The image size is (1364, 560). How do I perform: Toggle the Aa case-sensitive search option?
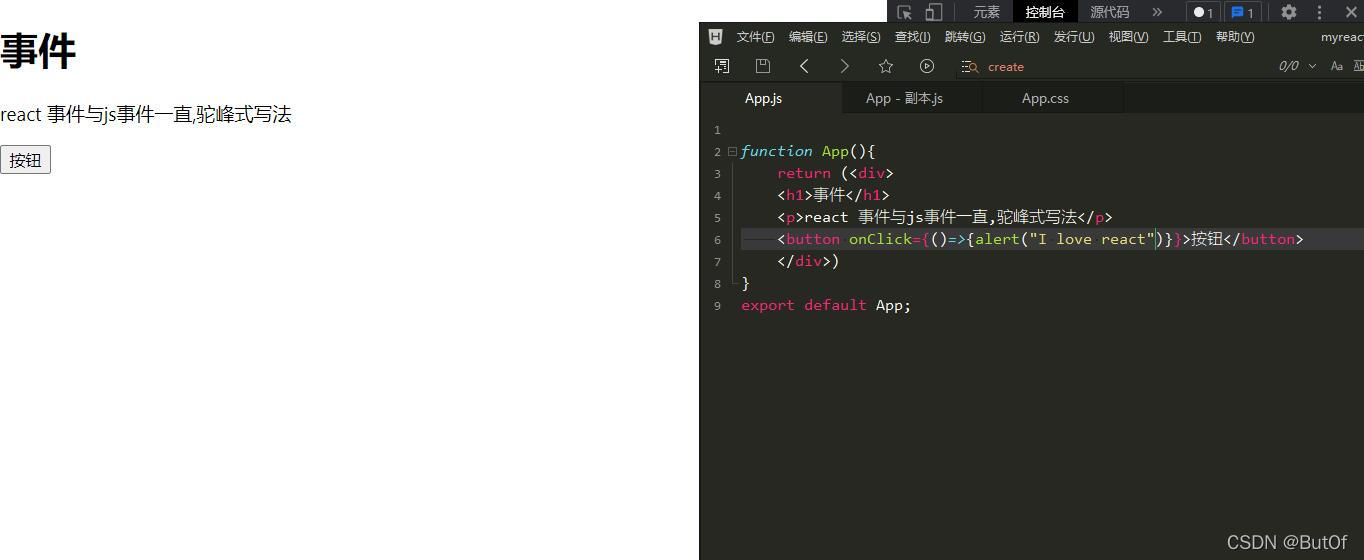pyautogui.click(x=1337, y=66)
